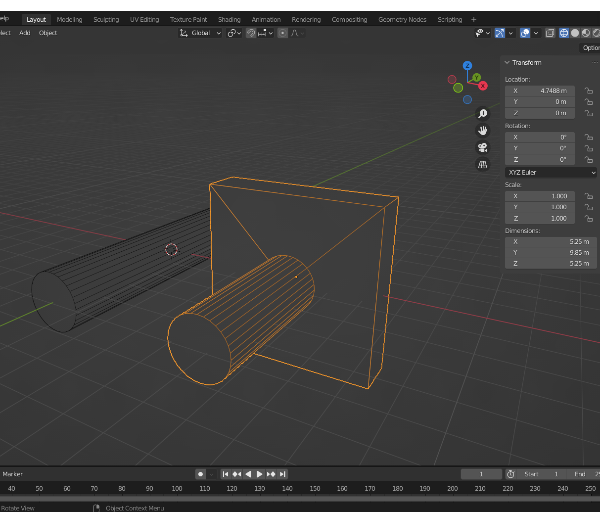This screenshot has width=600, height=512.
Task: Open auto keying options dropdown
Action: click(211, 474)
